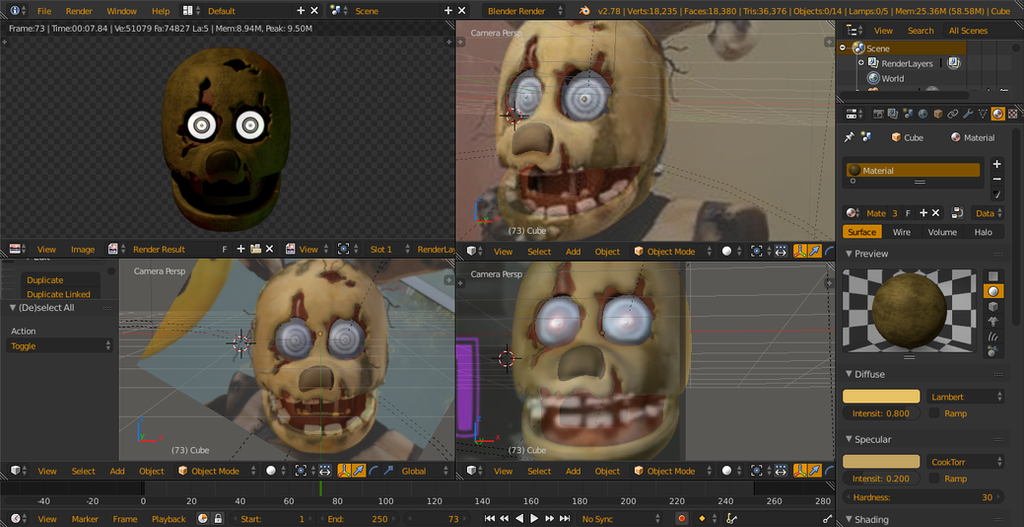The width and height of the screenshot is (1024, 527).
Task: Open the CookTorr specular shader dropdown
Action: [x=965, y=462]
